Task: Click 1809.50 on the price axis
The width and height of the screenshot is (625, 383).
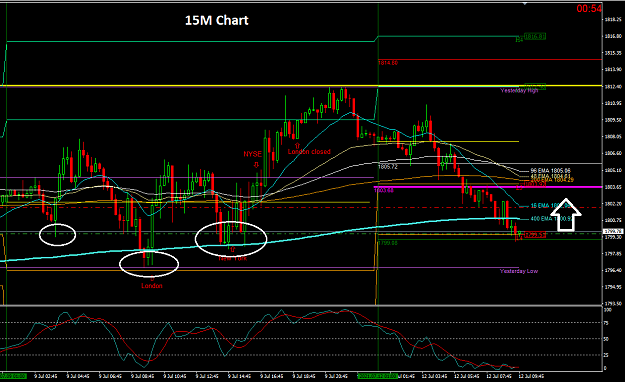Action: tap(613, 120)
